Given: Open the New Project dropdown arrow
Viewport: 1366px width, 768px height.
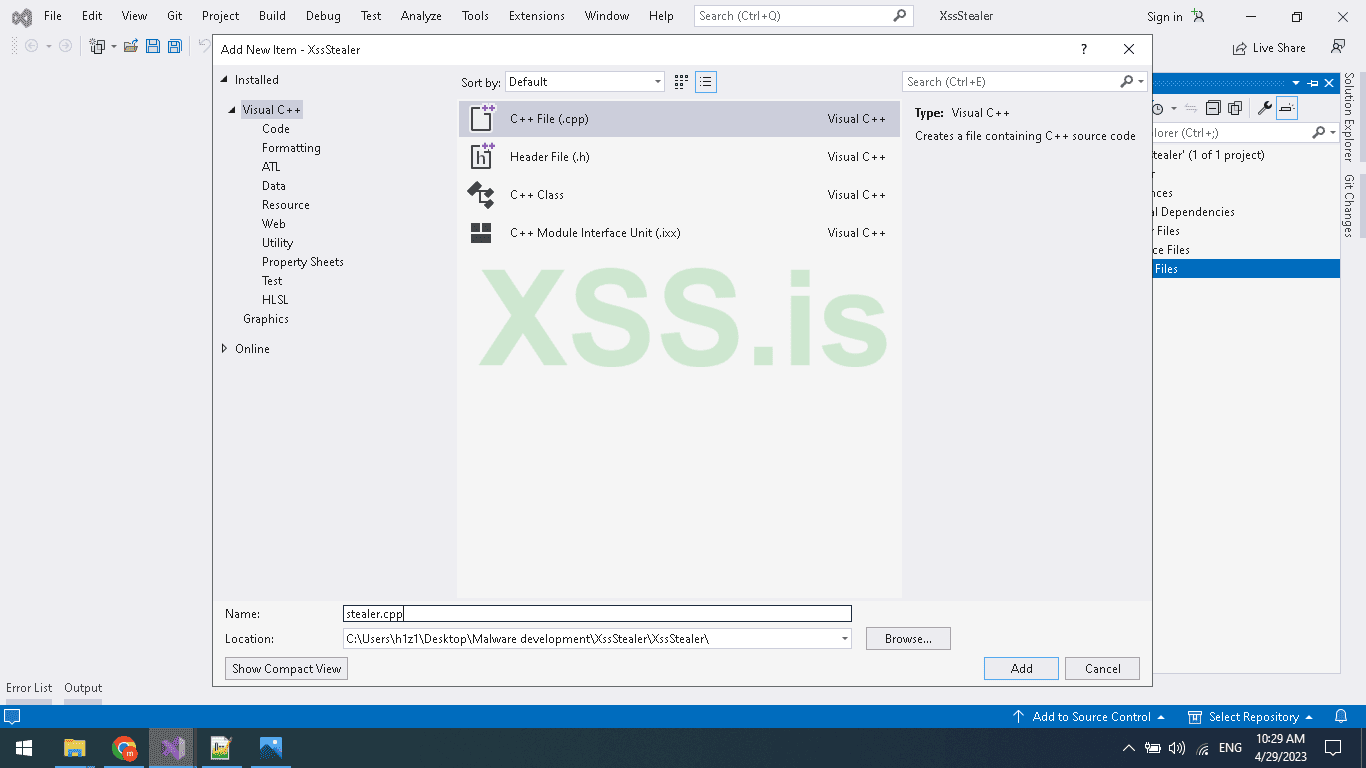Looking at the screenshot, I should pos(113,46).
